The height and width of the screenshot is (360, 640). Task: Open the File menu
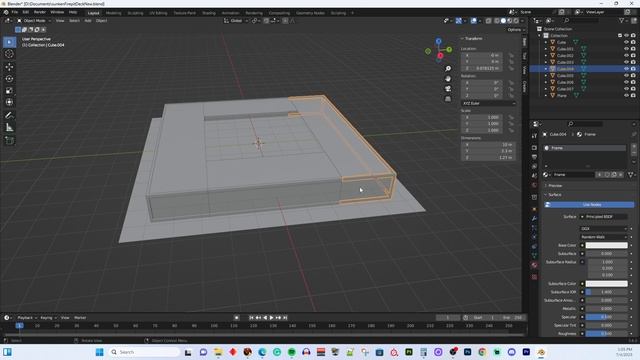pyautogui.click(x=15, y=12)
